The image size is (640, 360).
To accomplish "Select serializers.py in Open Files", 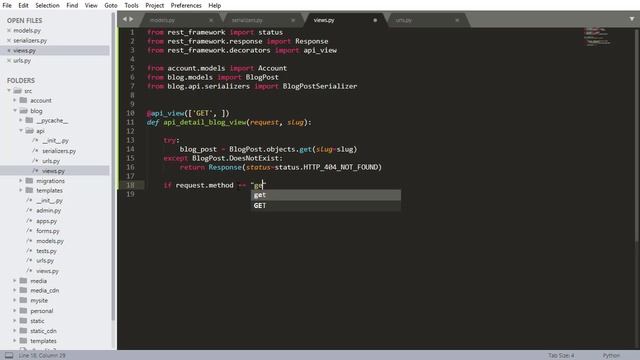I will (x=30, y=40).
